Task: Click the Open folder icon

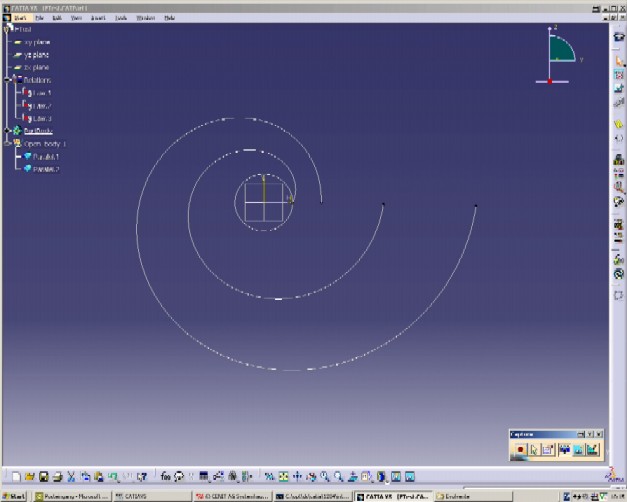Action: (30, 476)
